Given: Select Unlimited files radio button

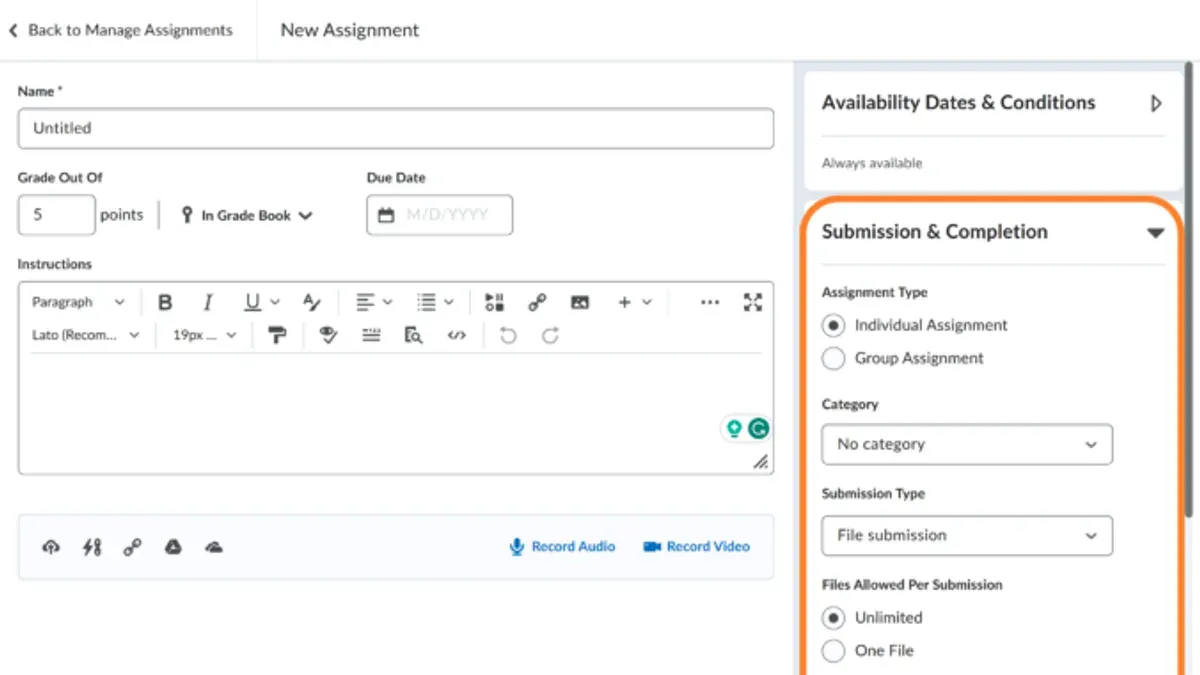Looking at the screenshot, I should pos(833,618).
